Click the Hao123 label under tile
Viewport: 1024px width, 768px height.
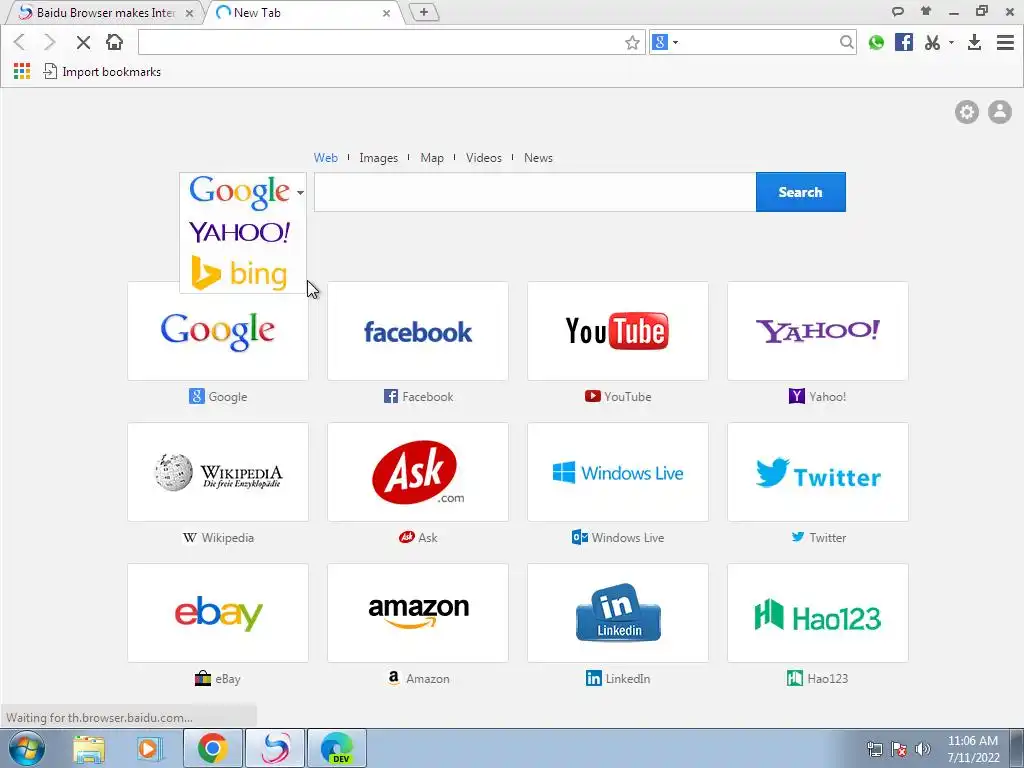827,679
